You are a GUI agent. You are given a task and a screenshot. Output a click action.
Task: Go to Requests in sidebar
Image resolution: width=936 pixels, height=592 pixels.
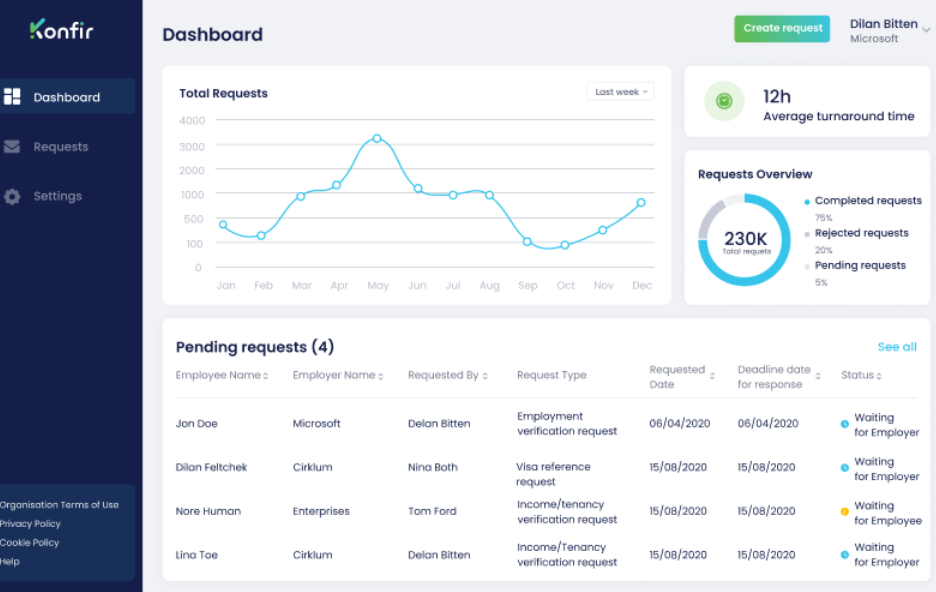pos(61,146)
